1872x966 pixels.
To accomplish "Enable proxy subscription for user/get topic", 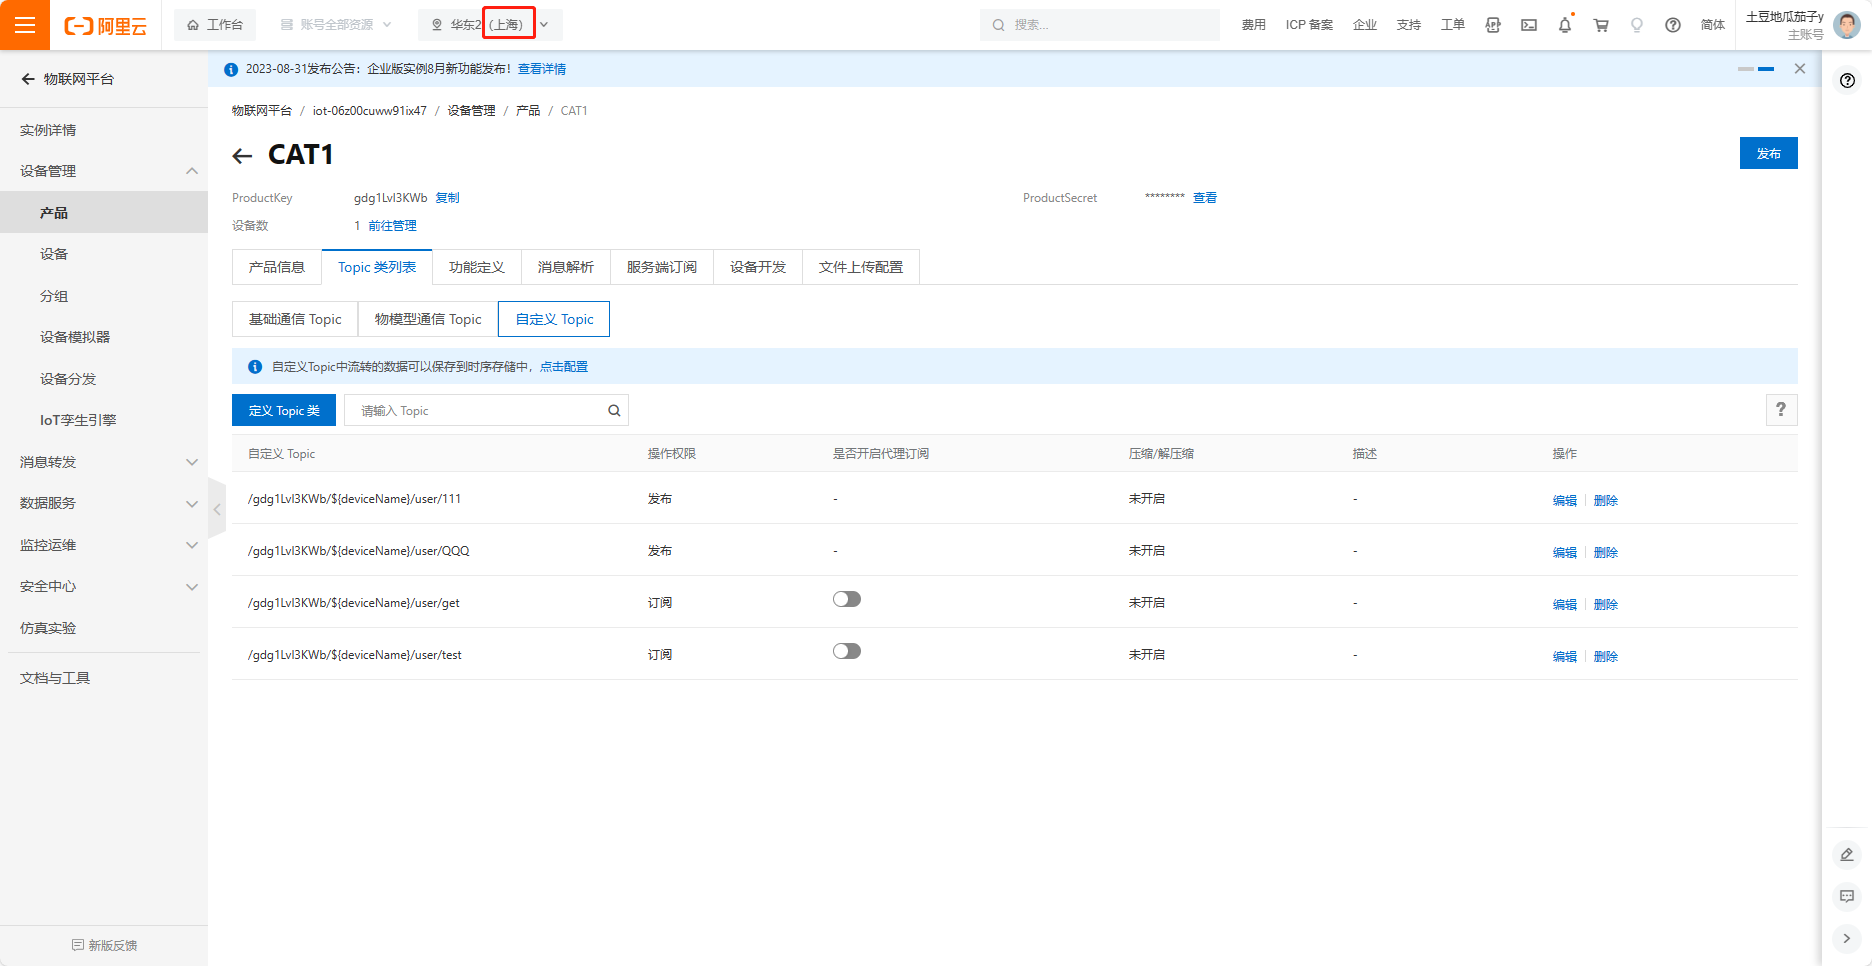I will 847,600.
